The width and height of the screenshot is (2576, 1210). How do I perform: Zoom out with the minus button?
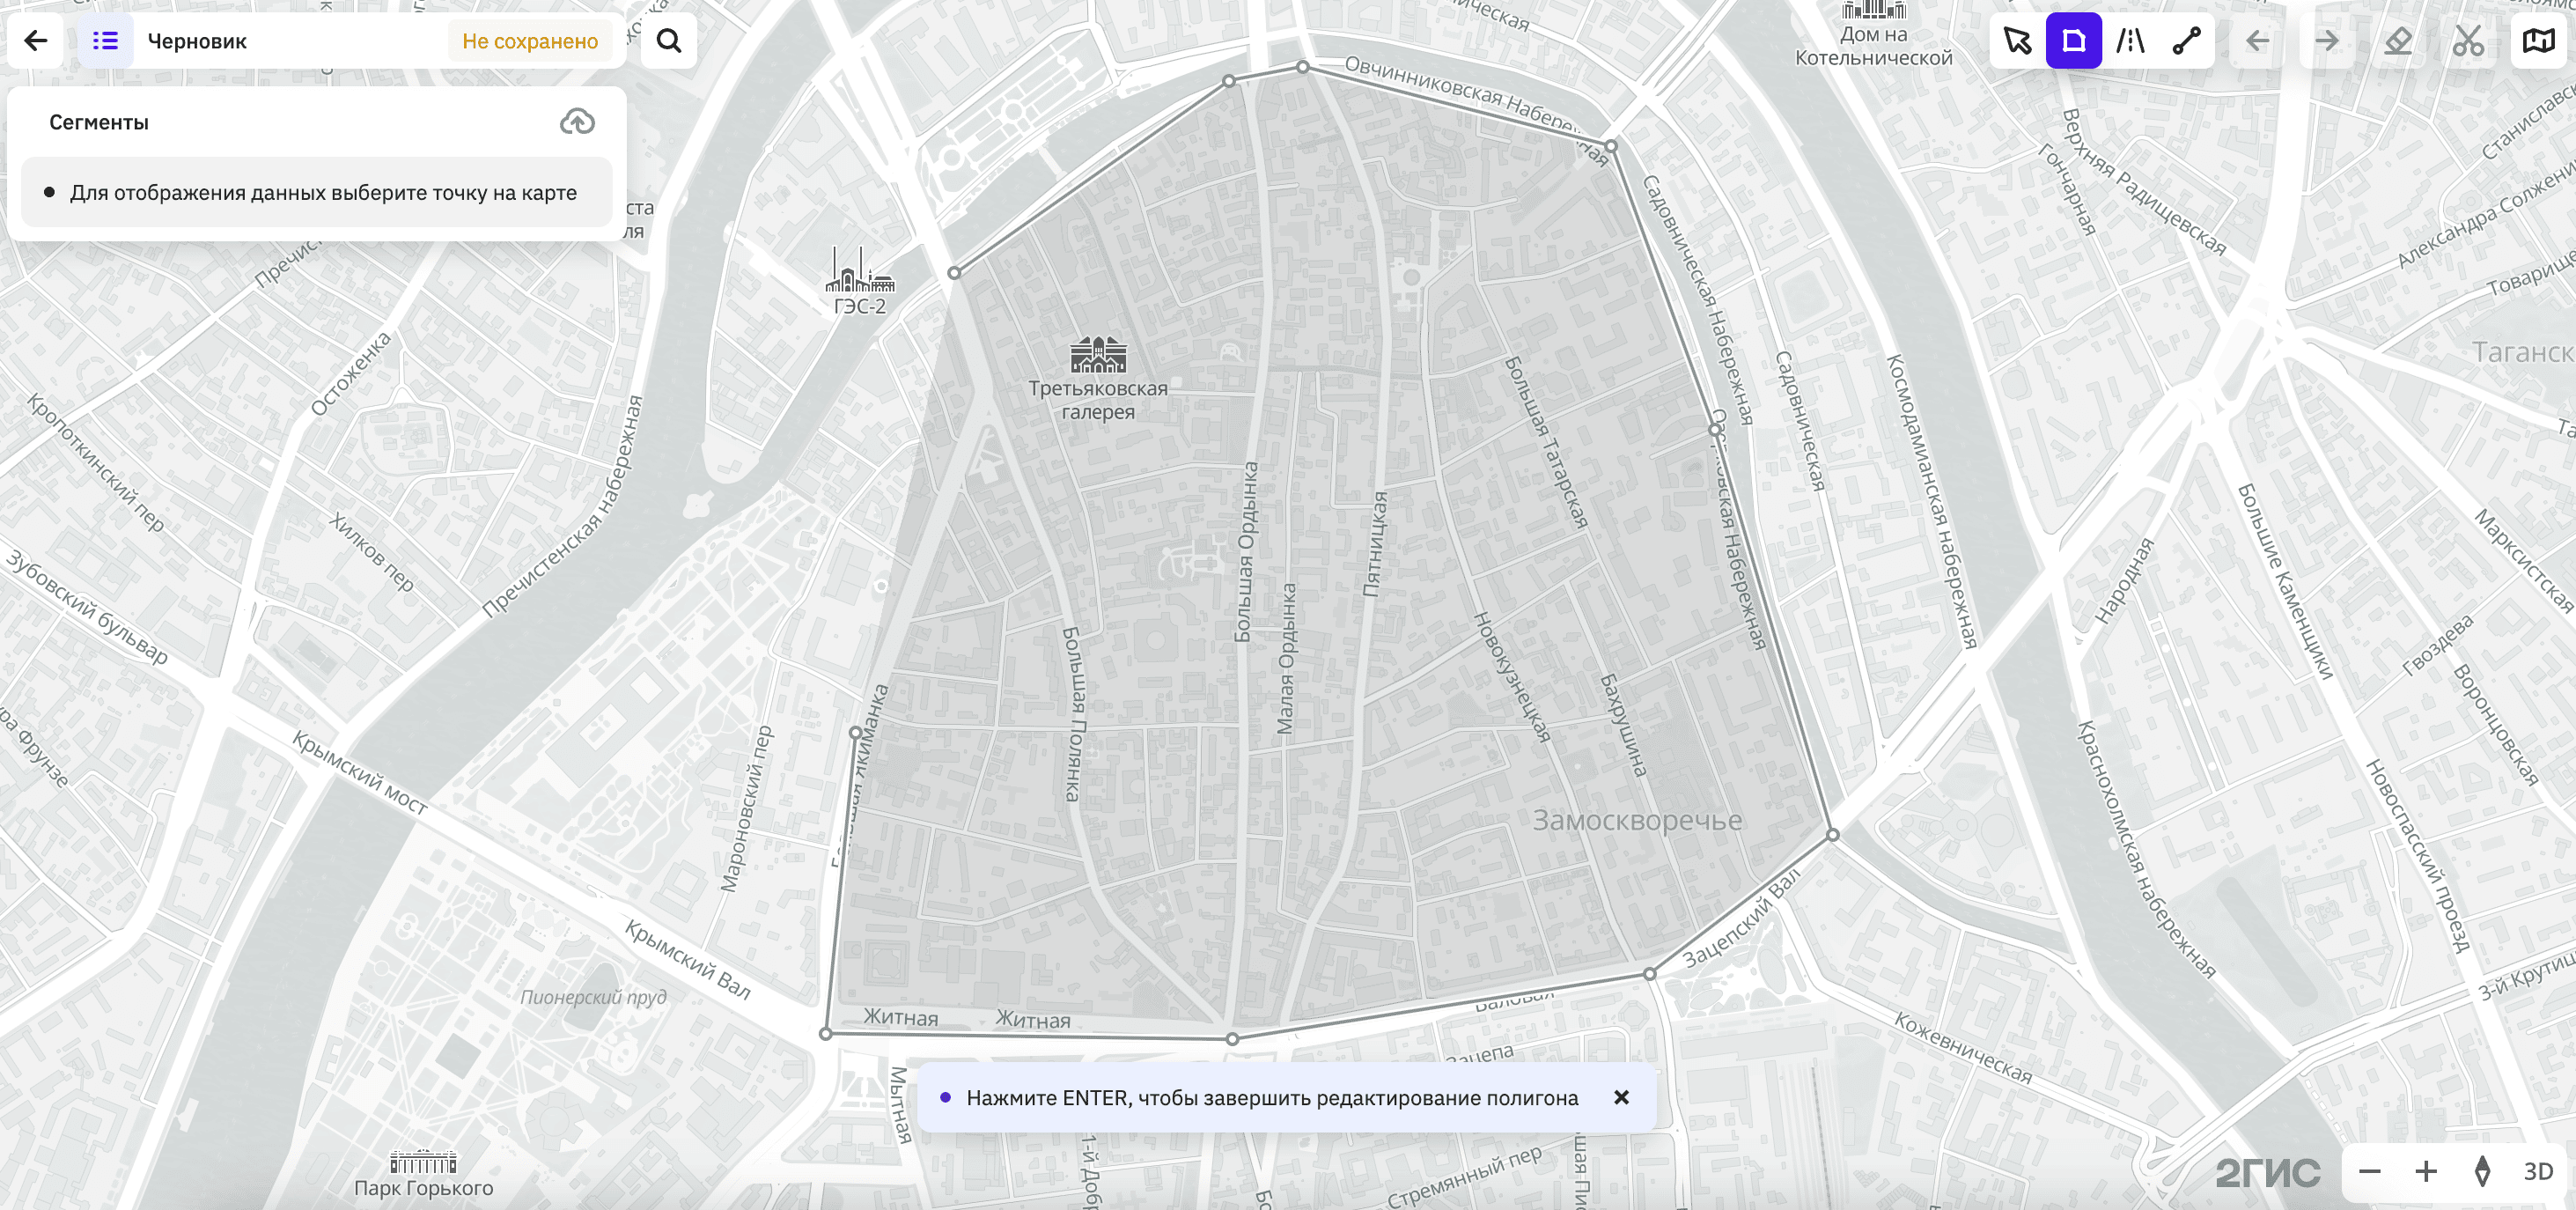[2369, 1171]
